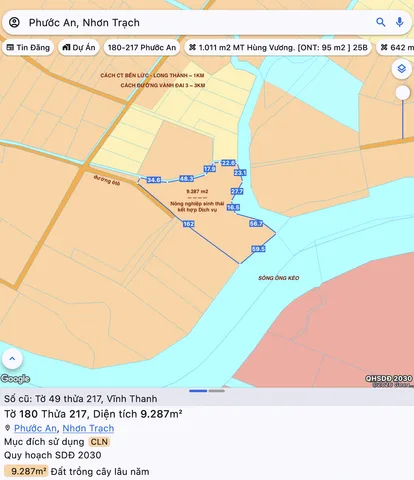The height and width of the screenshot is (480, 414).
Task: Open the '1.011 m2 MT Hùng Vương' listing chip
Action: pyautogui.click(x=278, y=48)
